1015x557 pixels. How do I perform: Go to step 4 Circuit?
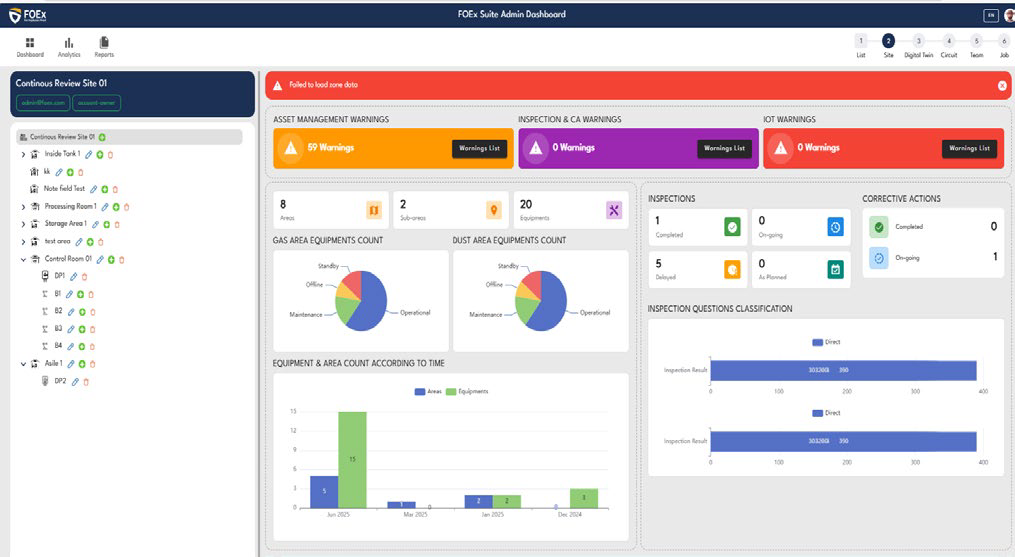pos(948,46)
